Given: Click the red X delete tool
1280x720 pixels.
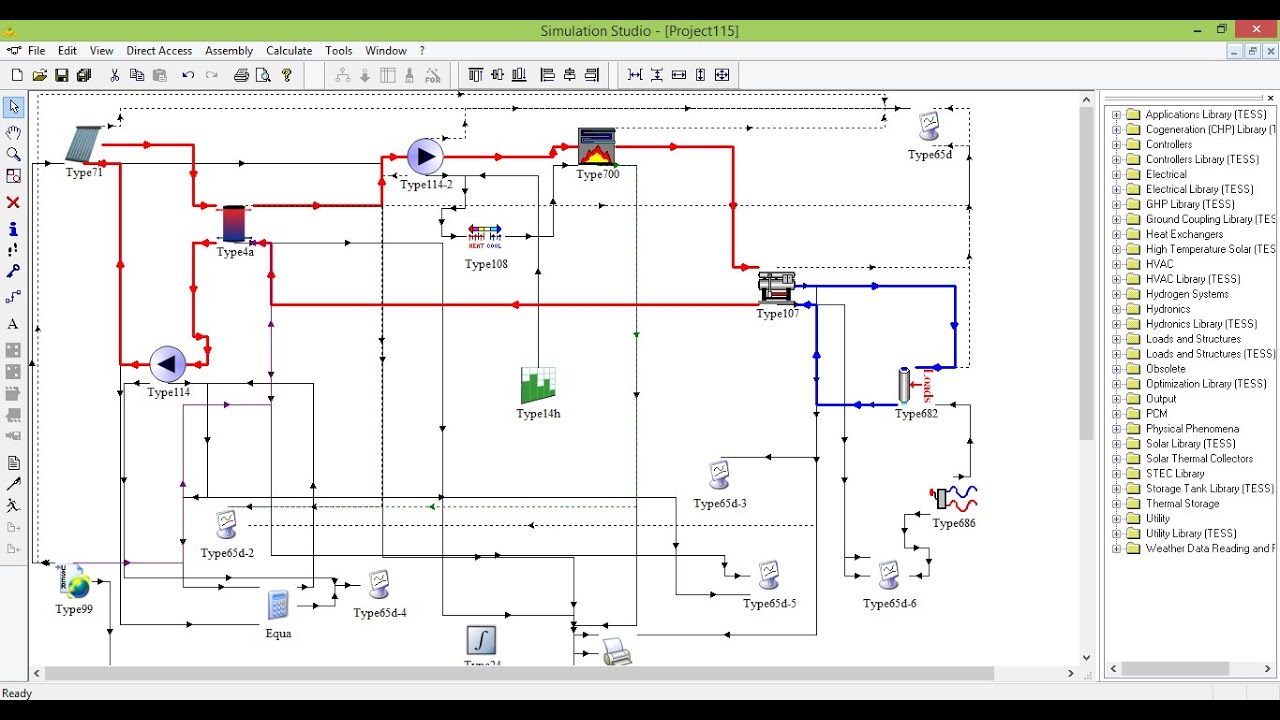Looking at the screenshot, I should point(14,202).
